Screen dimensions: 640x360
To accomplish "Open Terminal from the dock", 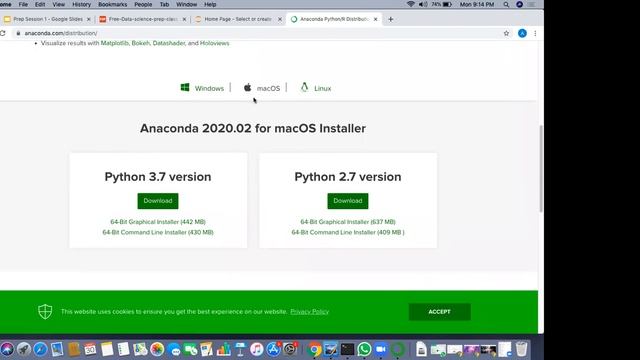I will tap(347, 349).
